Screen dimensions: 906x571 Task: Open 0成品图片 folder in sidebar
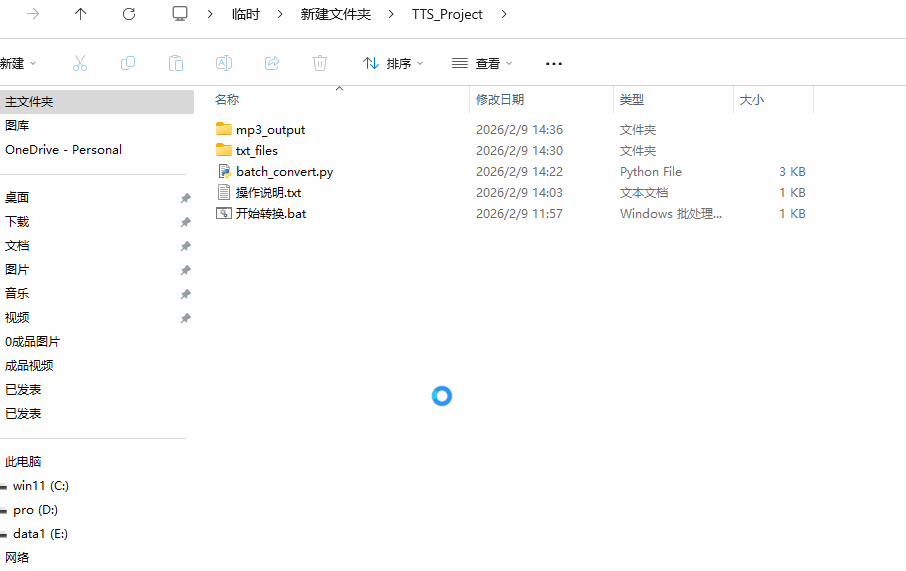(32, 342)
